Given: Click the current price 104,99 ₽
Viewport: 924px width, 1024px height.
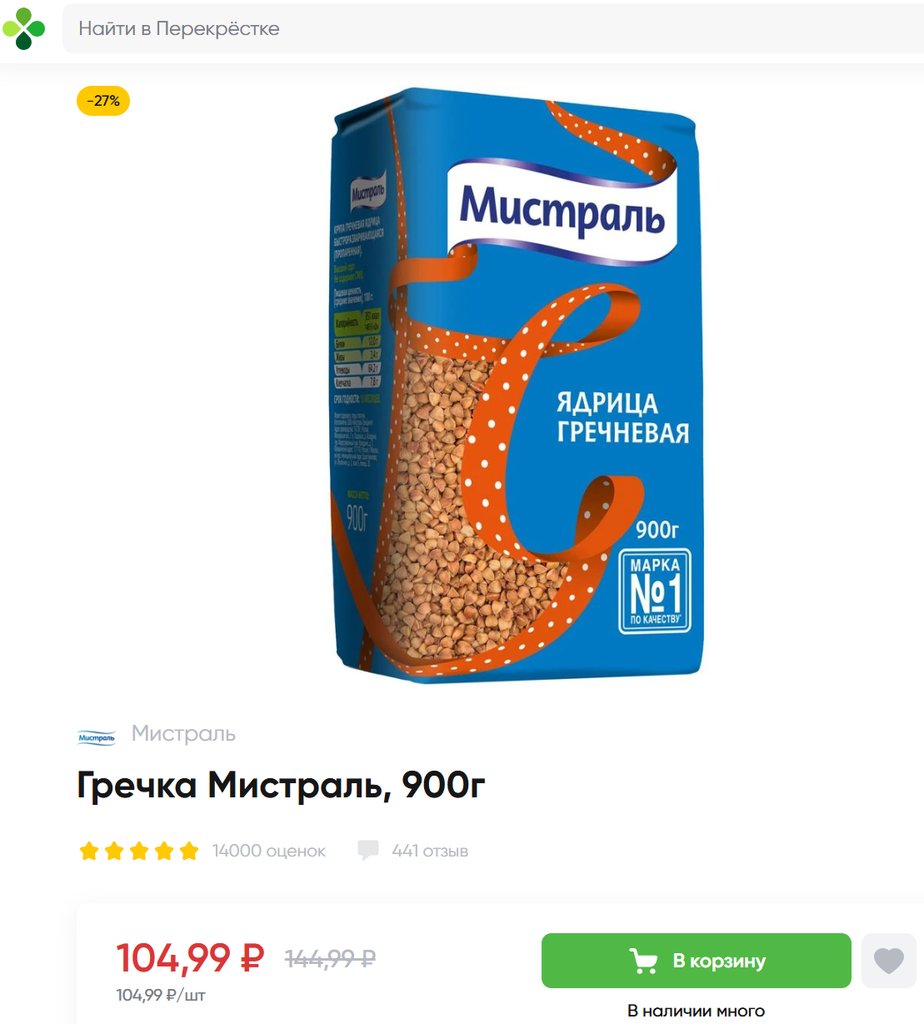Looking at the screenshot, I should click(190, 958).
